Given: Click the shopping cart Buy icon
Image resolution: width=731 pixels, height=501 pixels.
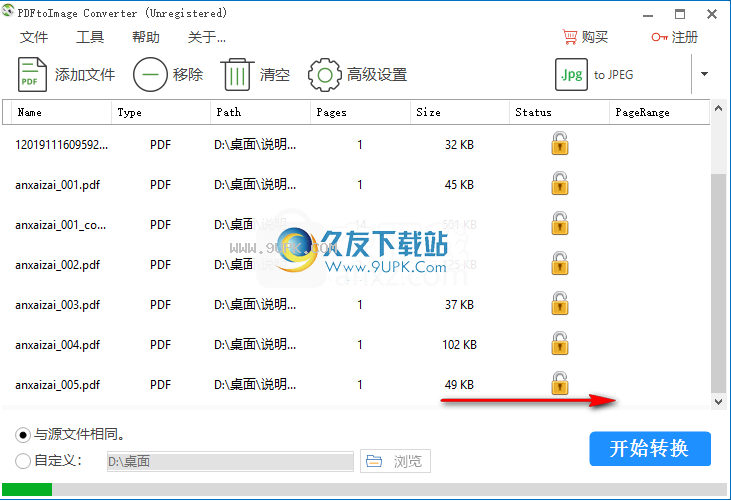Looking at the screenshot, I should [x=570, y=37].
